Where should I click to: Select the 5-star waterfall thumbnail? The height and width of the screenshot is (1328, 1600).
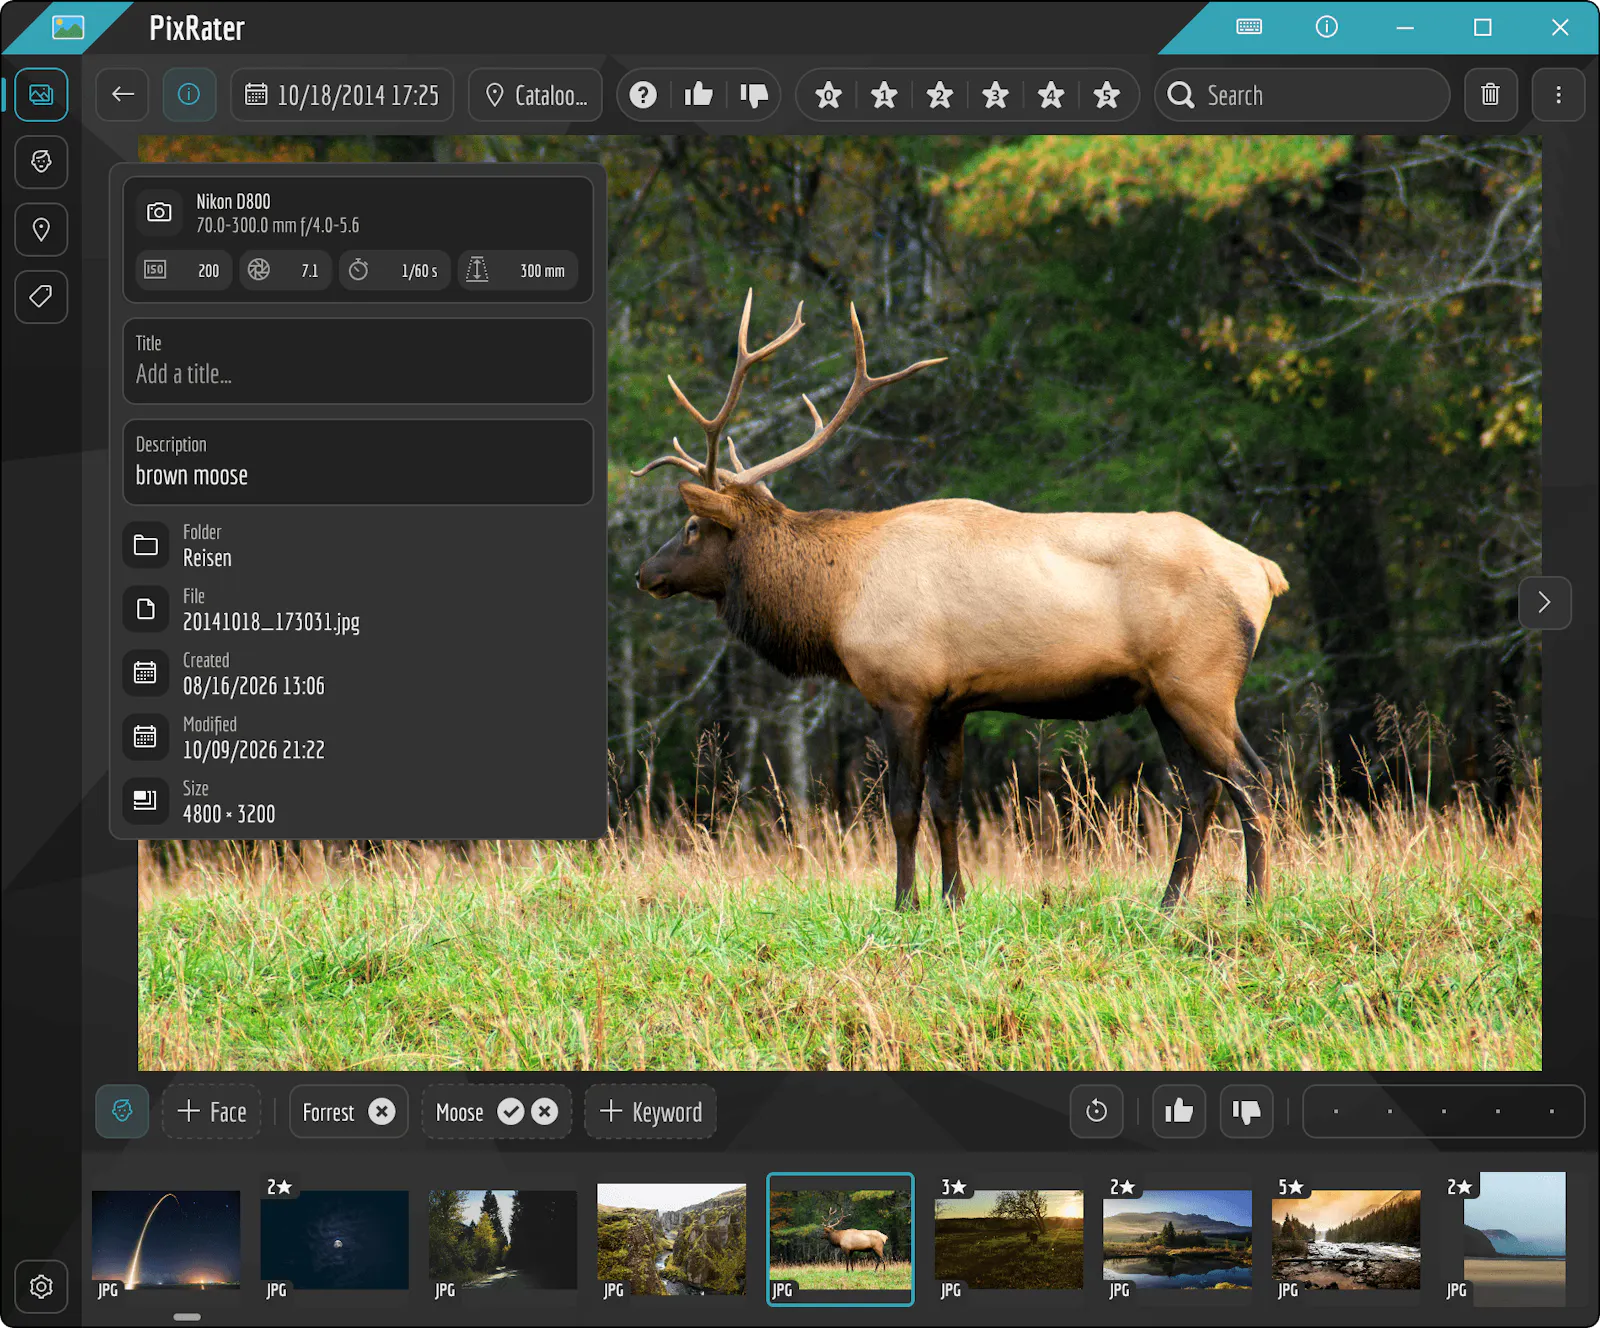point(1346,1240)
